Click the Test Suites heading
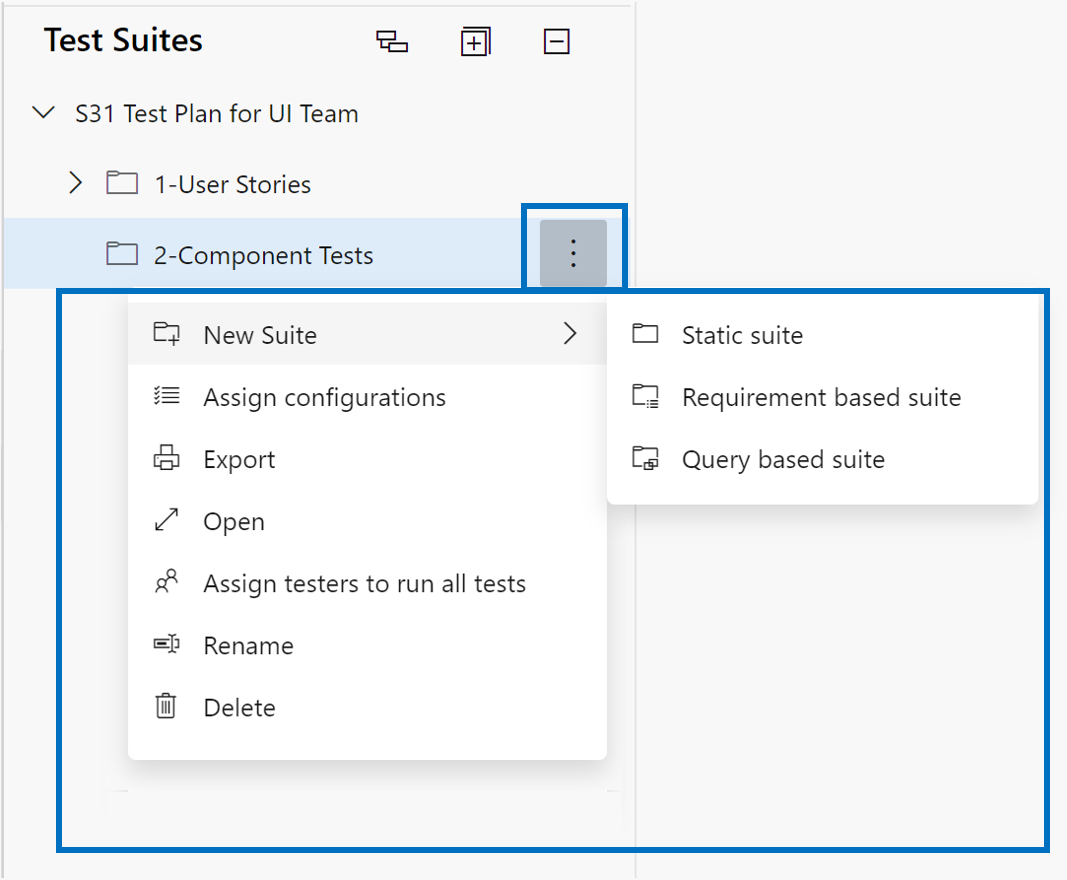This screenshot has height=880, width=1067. click(x=123, y=40)
